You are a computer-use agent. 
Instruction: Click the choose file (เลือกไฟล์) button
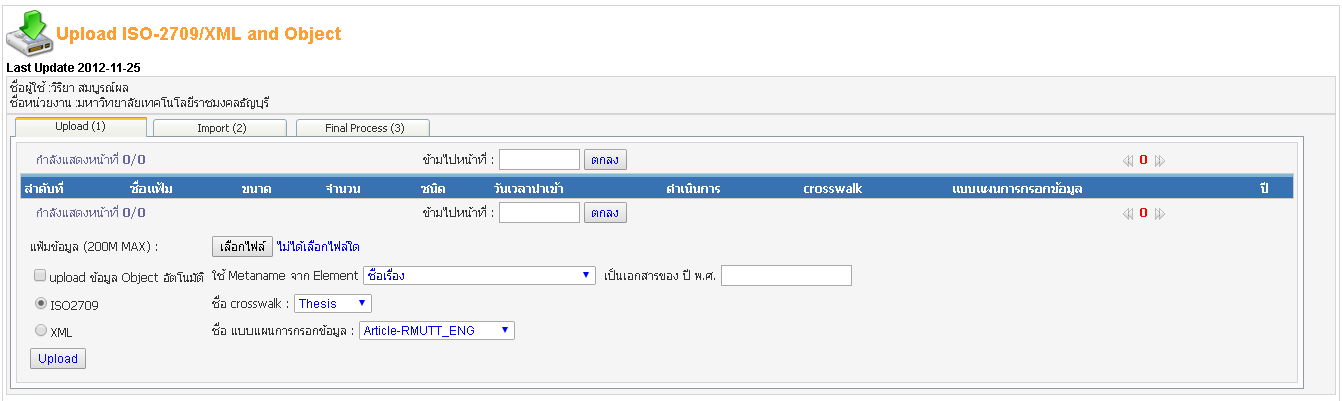(243, 246)
